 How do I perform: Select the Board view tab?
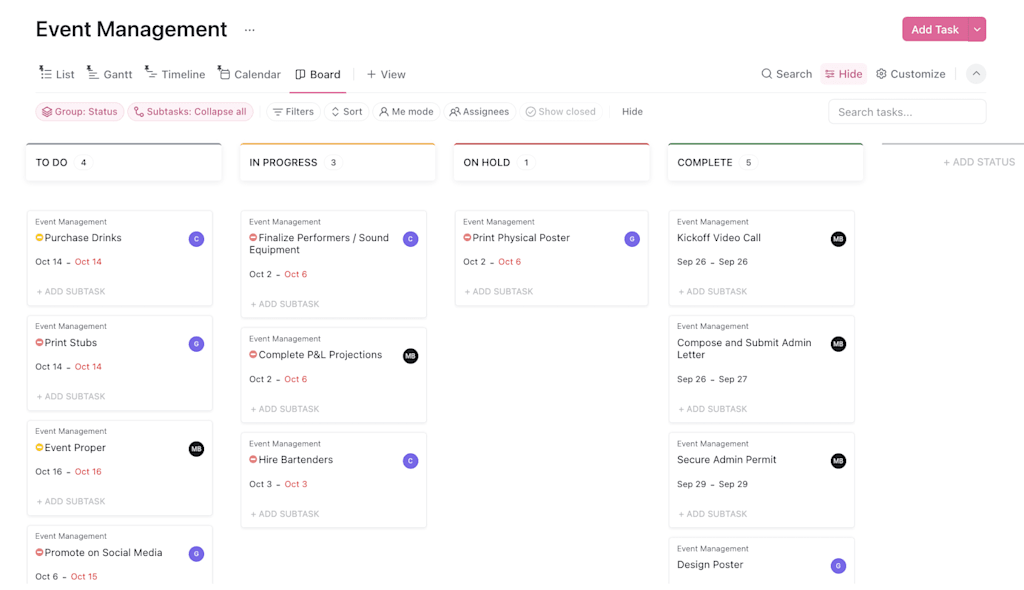pos(318,74)
